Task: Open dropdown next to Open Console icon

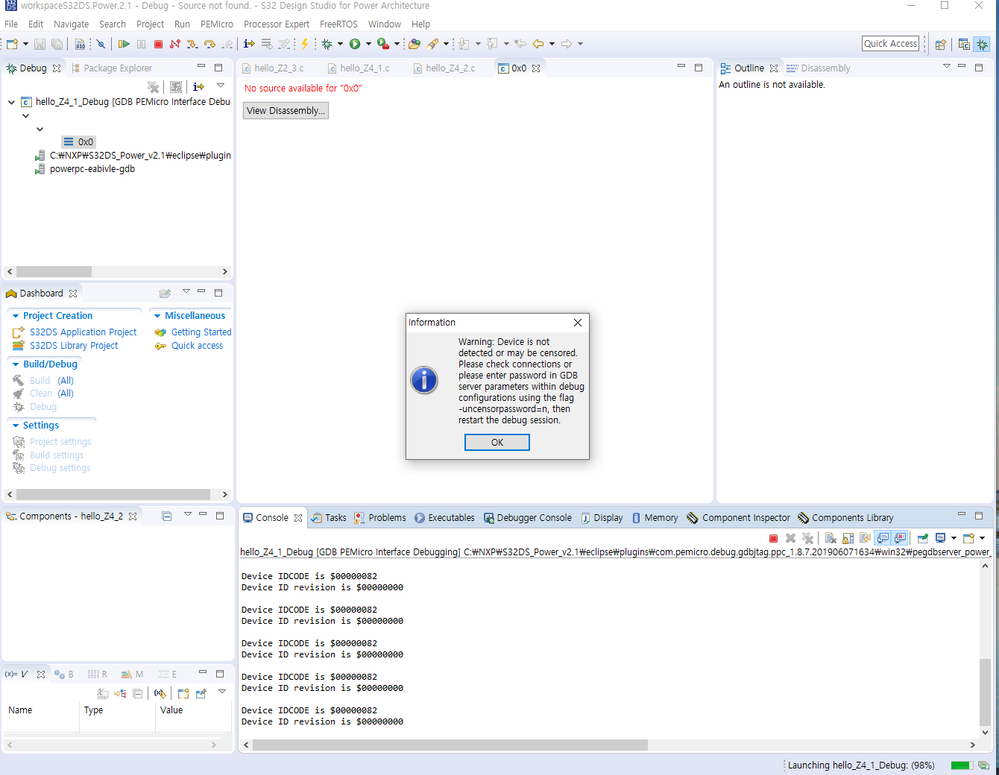Action: [982, 538]
